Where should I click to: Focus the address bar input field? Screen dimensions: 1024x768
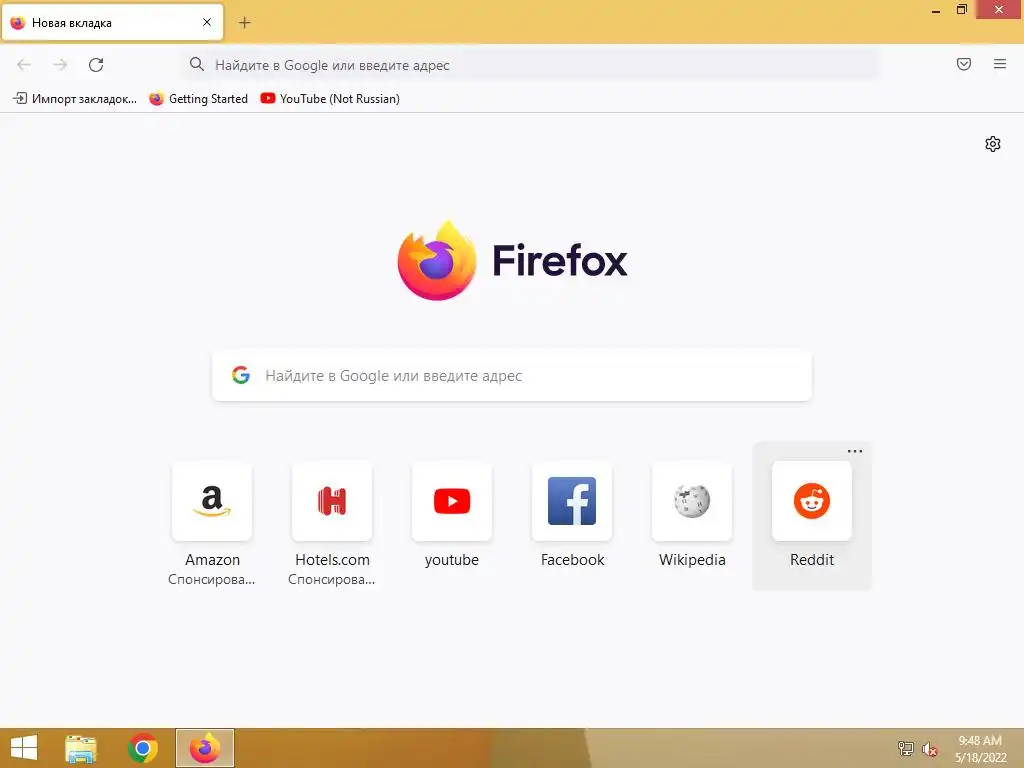click(530, 65)
